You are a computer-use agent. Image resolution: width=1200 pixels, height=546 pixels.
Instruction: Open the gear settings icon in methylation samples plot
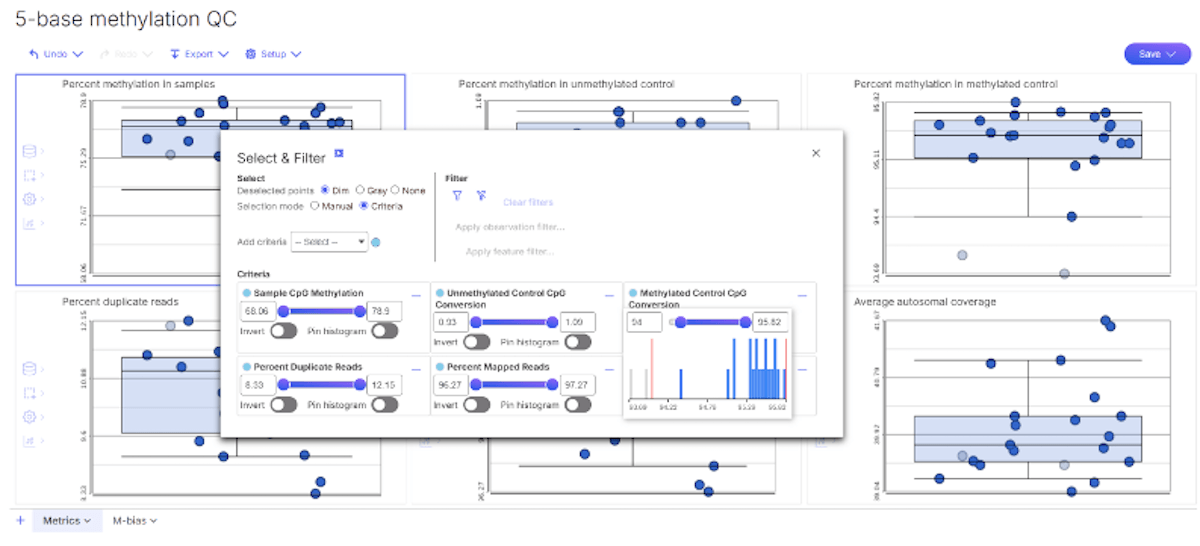pos(29,198)
